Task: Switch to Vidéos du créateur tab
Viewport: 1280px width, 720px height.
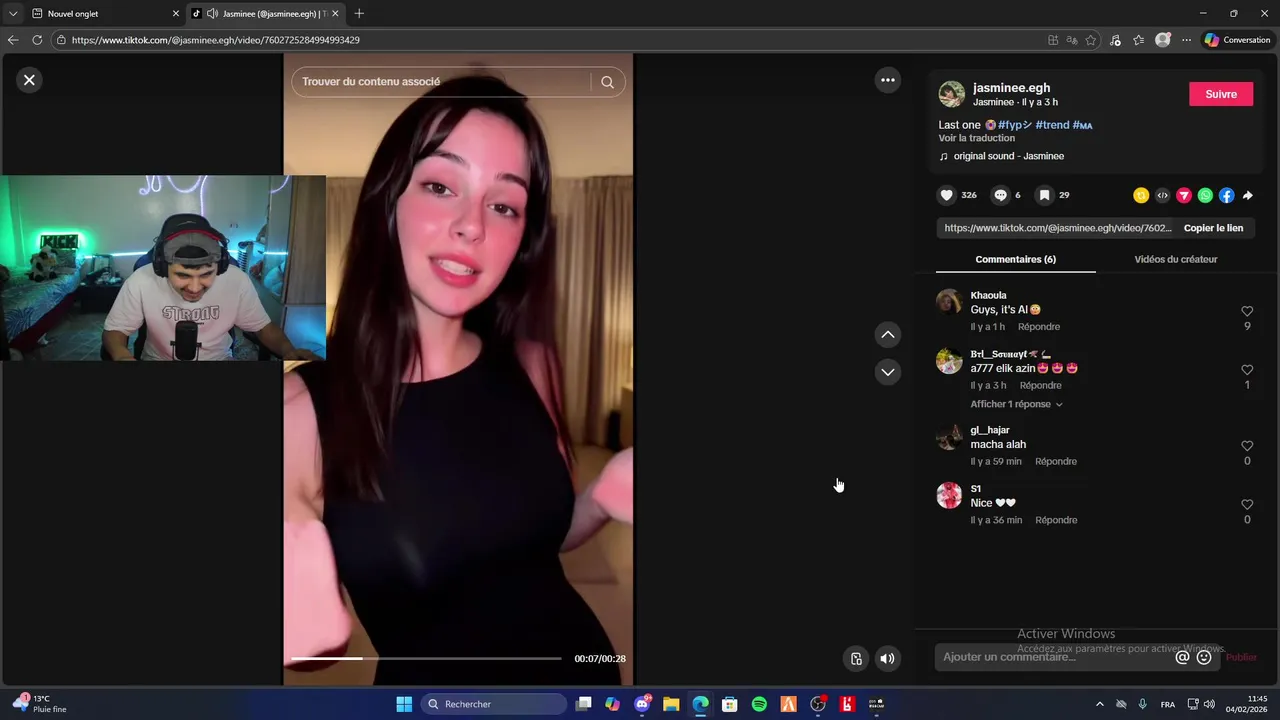Action: [x=1175, y=259]
